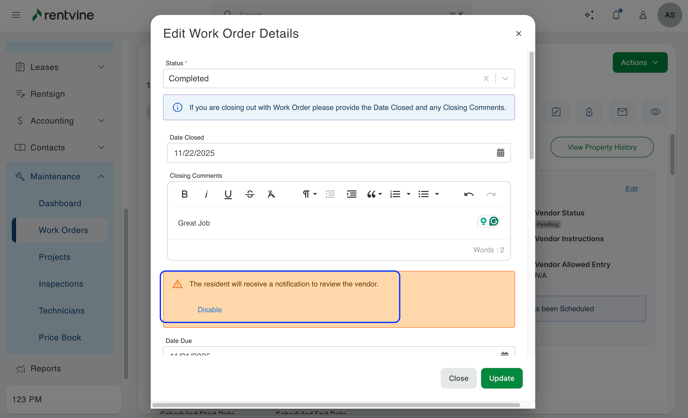Close the Edit Work Order dialog

coord(518,34)
